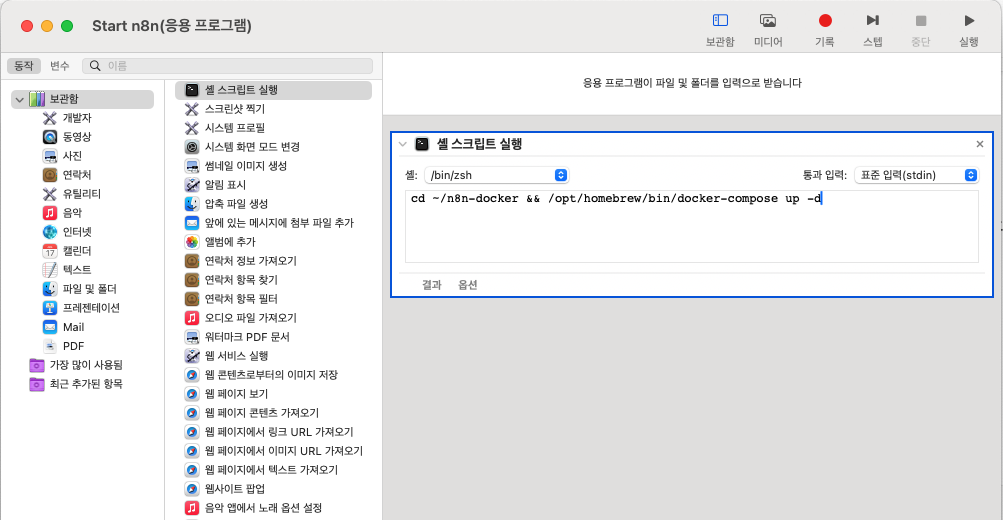Show the 옵션 (Options) of the action
Screen dimensions: 1003x520
pos(468,285)
